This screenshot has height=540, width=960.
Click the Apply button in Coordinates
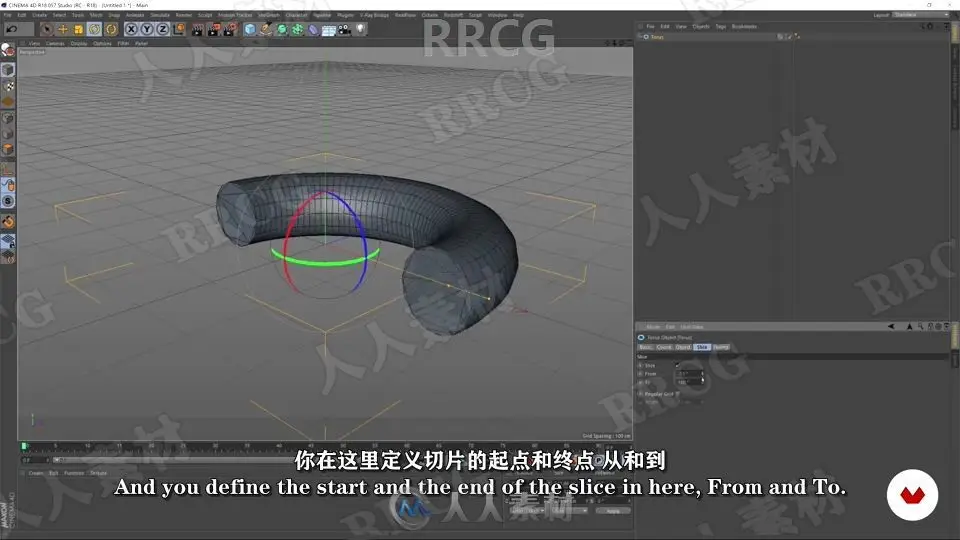[612, 511]
